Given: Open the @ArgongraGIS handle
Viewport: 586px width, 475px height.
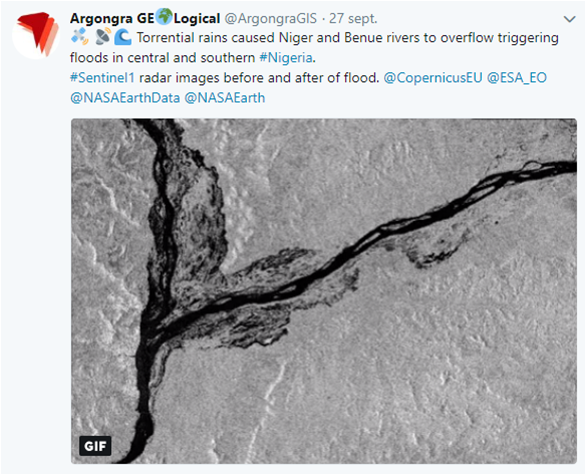Looking at the screenshot, I should point(271,18).
